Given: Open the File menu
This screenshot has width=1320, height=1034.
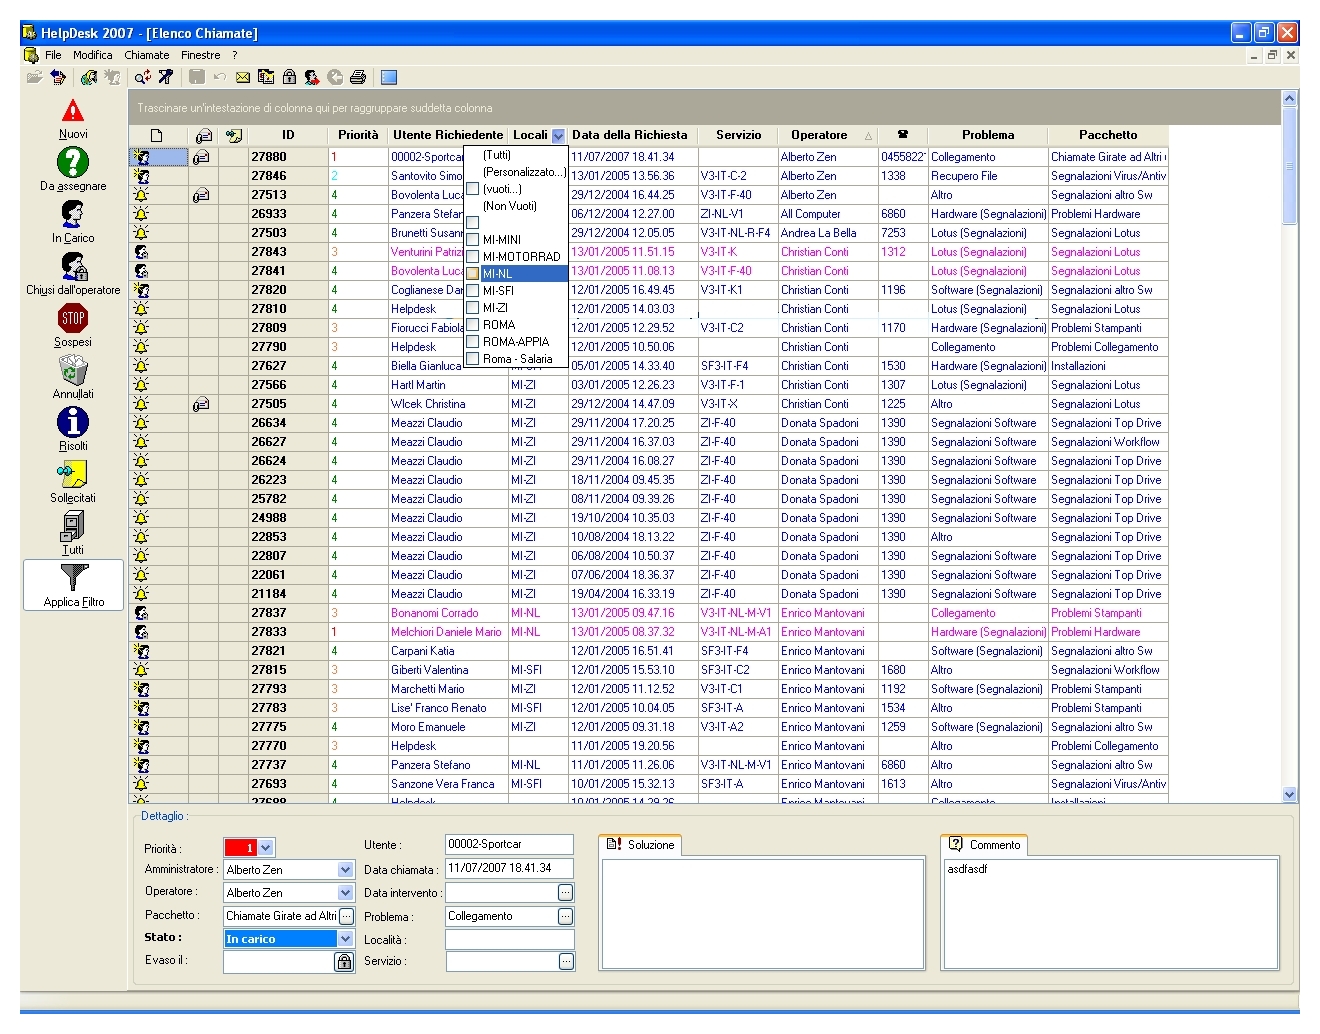Looking at the screenshot, I should (53, 55).
